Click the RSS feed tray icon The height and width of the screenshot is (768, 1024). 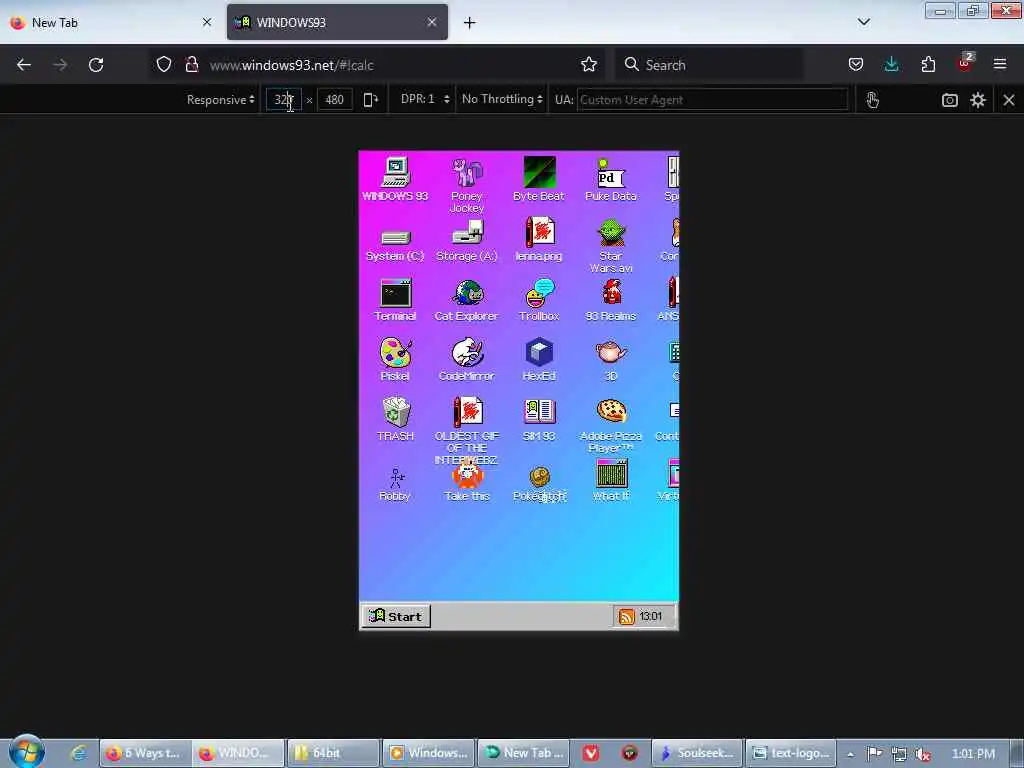coord(626,616)
